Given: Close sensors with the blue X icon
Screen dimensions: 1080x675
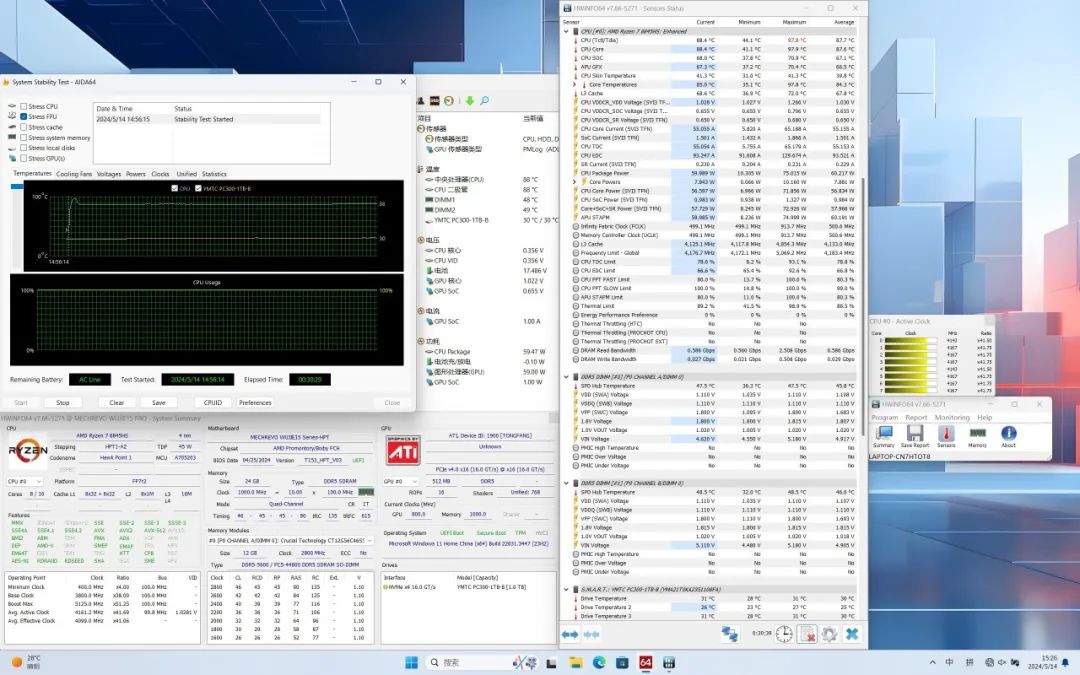Looking at the screenshot, I should (852, 634).
